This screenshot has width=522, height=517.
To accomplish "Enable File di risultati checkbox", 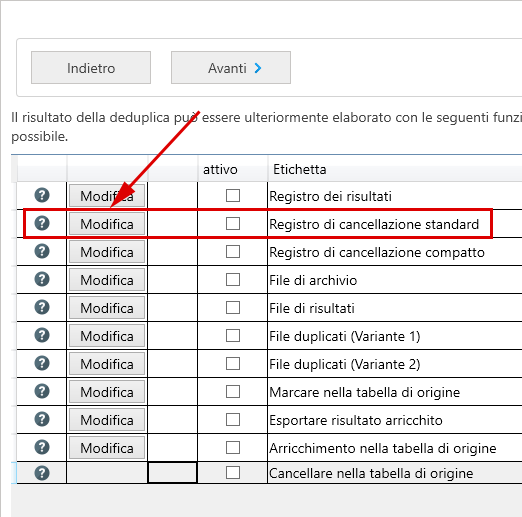I will pos(233,308).
